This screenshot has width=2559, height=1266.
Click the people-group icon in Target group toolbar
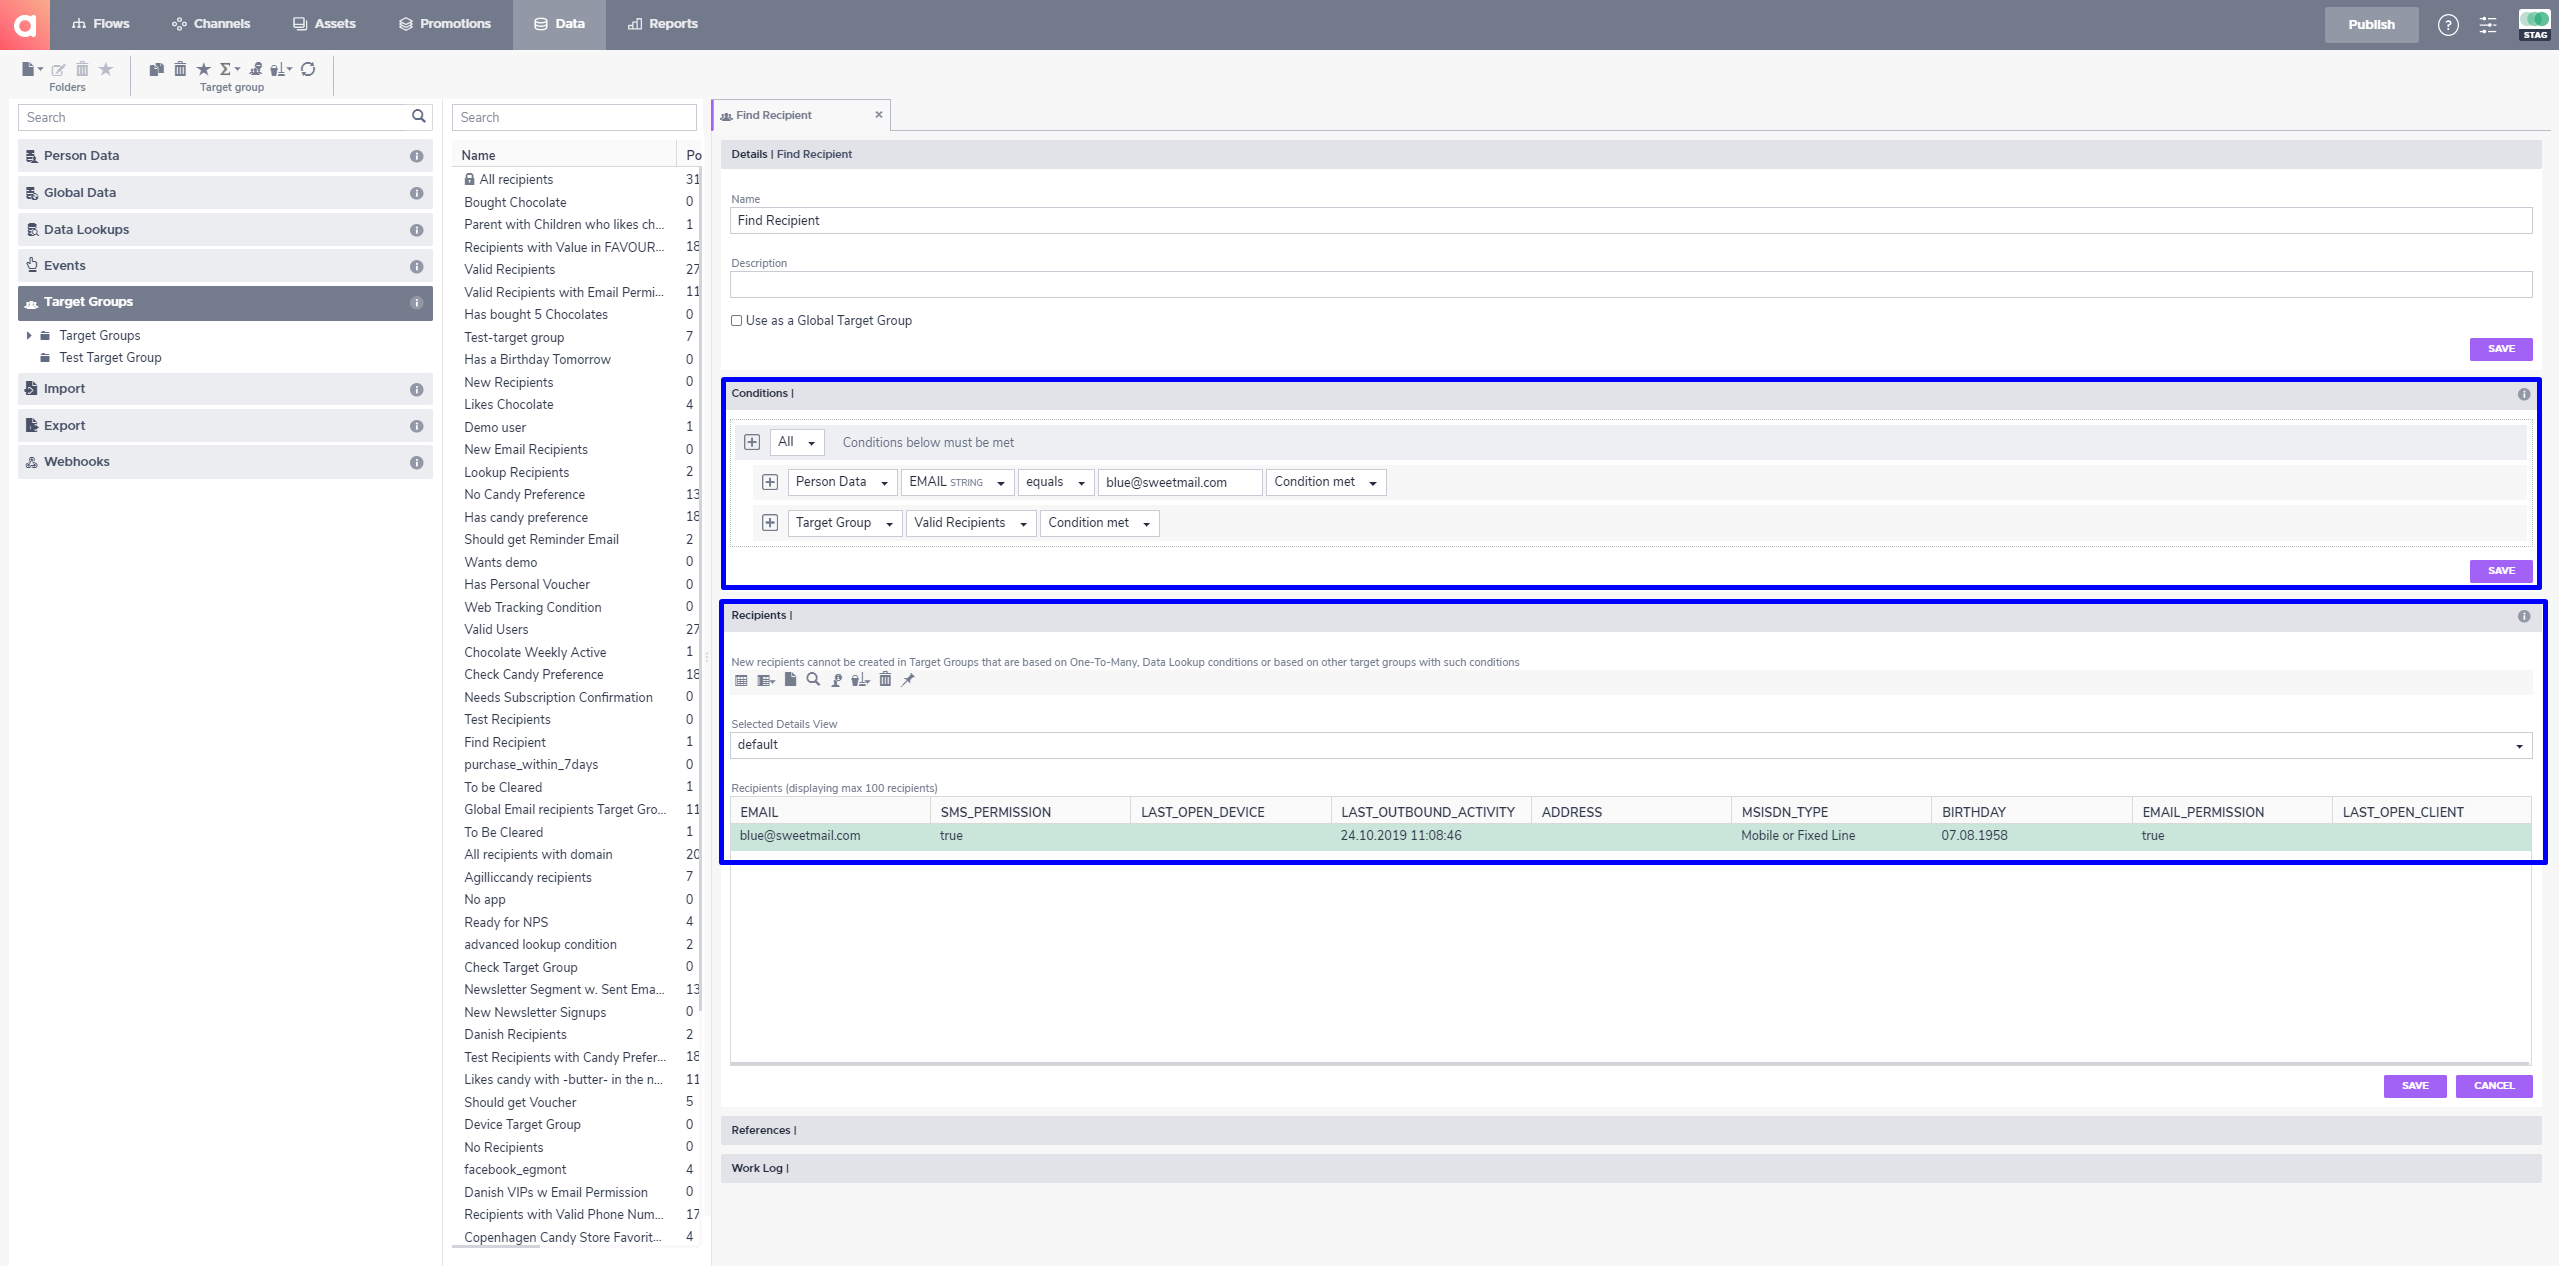point(256,69)
